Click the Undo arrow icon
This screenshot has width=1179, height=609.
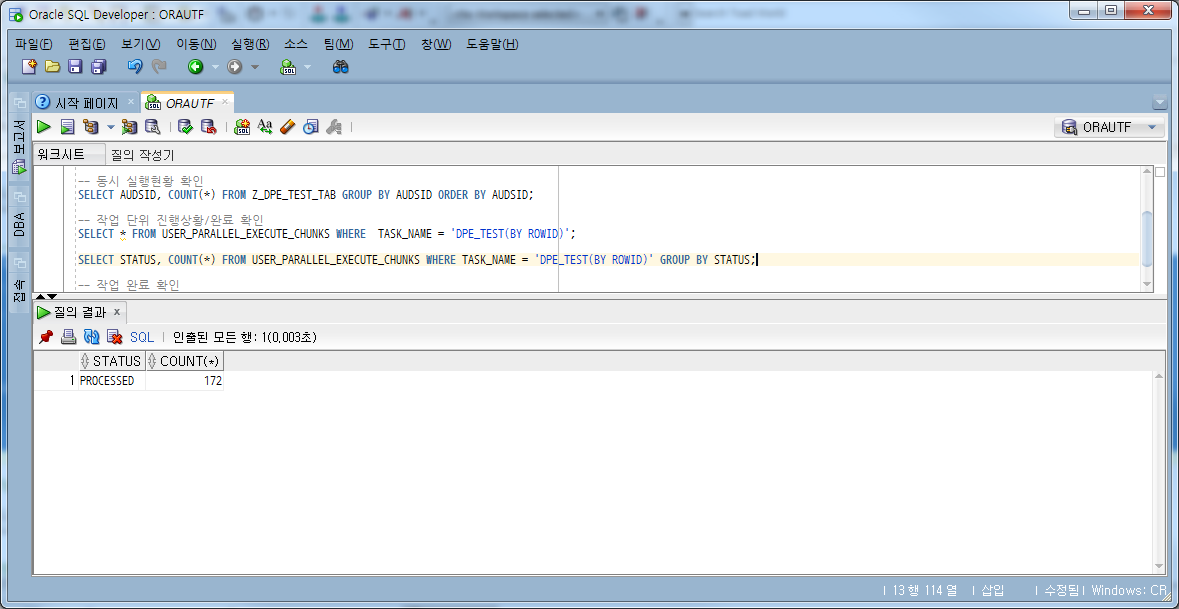click(x=135, y=67)
